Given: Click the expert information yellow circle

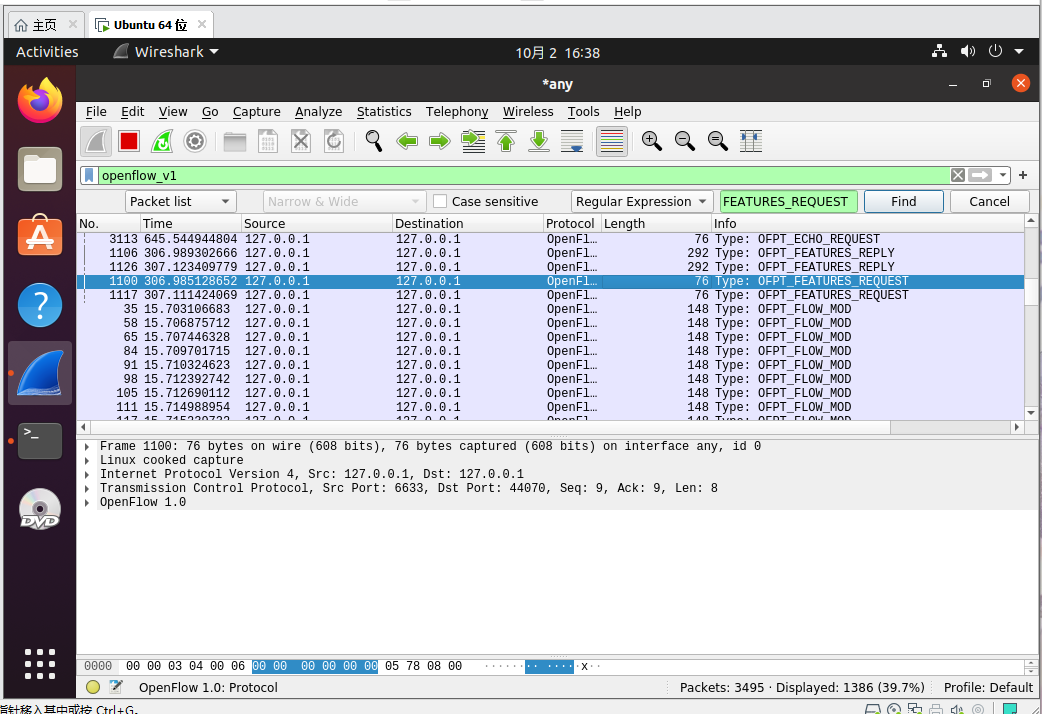Looking at the screenshot, I should [x=93, y=687].
